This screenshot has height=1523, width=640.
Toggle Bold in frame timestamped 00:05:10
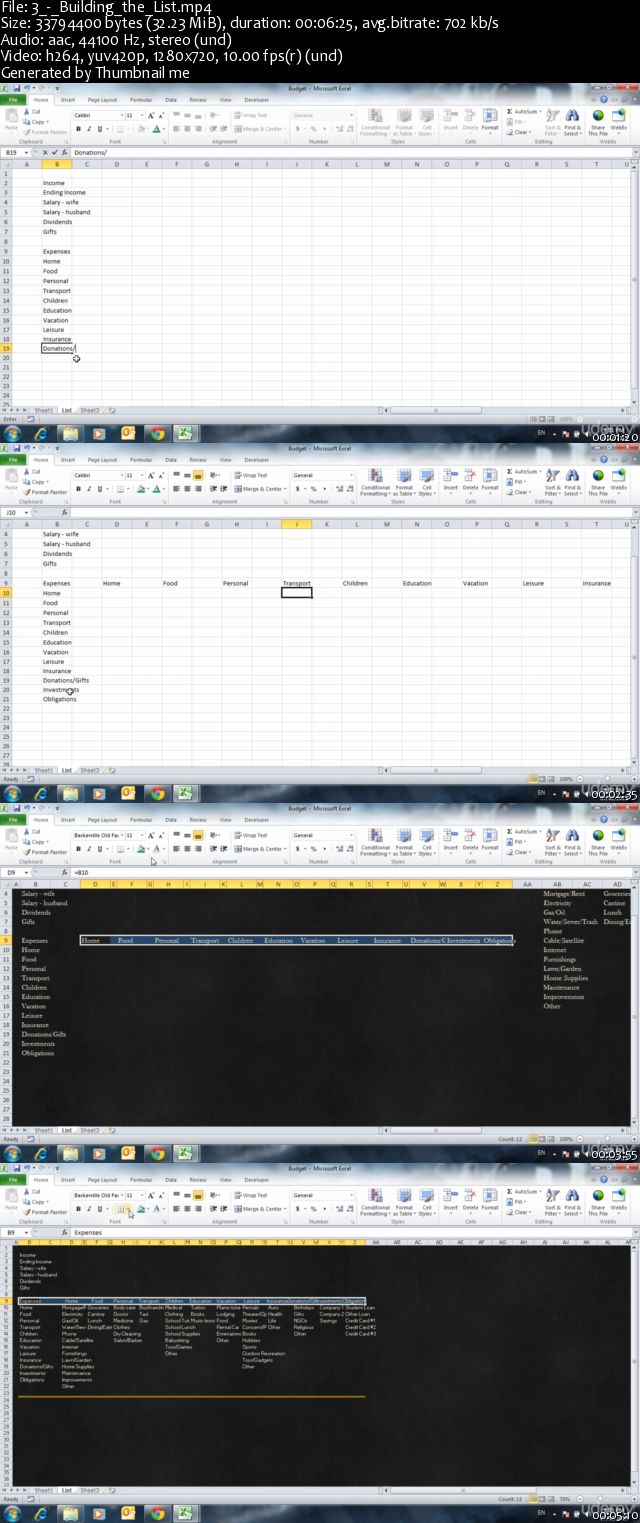[x=78, y=1209]
